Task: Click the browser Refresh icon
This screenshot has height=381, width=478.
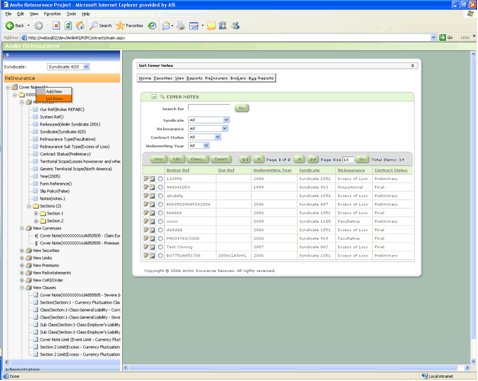Action: [x=68, y=26]
